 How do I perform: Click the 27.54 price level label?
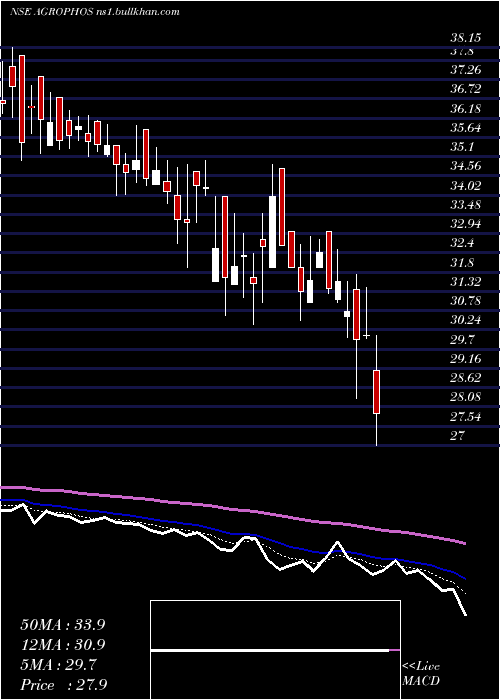point(465,417)
